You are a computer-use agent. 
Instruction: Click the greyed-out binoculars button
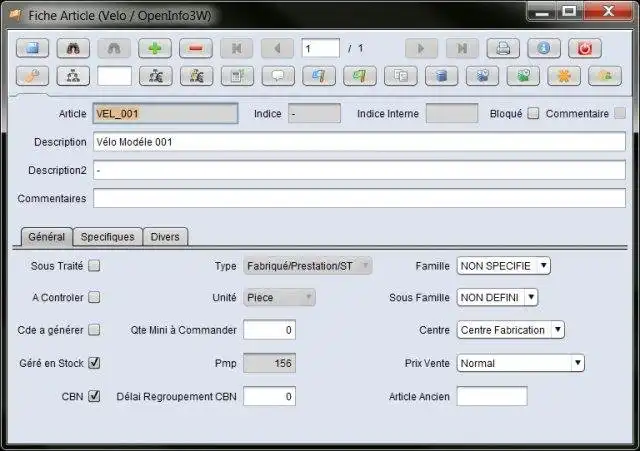pyautogui.click(x=114, y=48)
